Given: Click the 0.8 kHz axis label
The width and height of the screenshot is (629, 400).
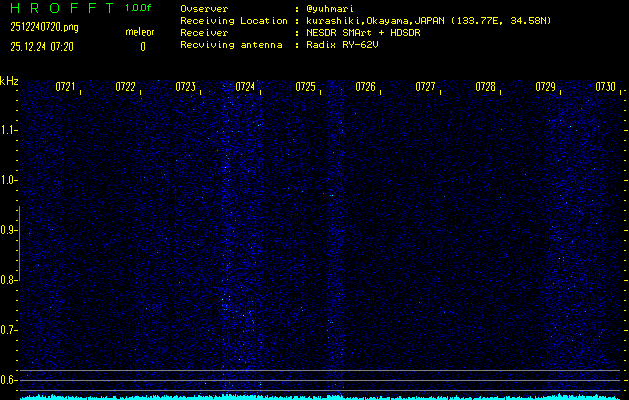Looking at the screenshot, I should point(8,280).
